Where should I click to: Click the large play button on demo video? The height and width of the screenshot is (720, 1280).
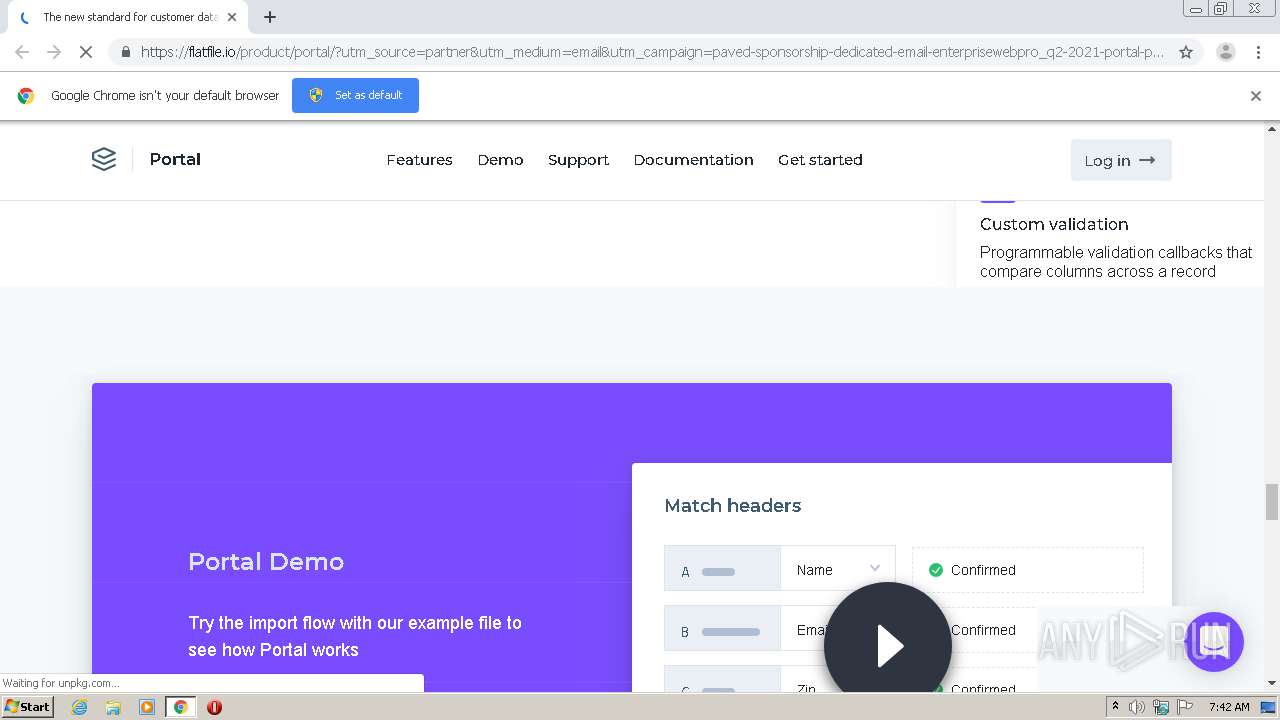coord(888,645)
